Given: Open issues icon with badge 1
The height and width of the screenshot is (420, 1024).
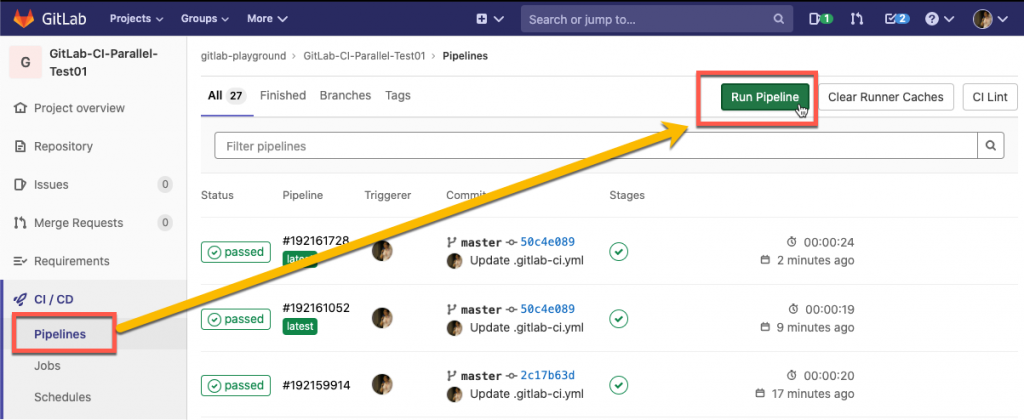Looking at the screenshot, I should coord(821,18).
